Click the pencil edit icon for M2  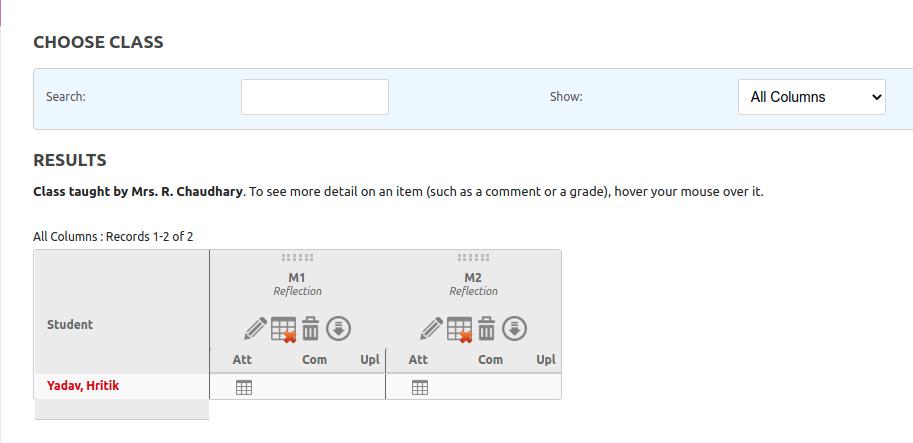coord(431,328)
